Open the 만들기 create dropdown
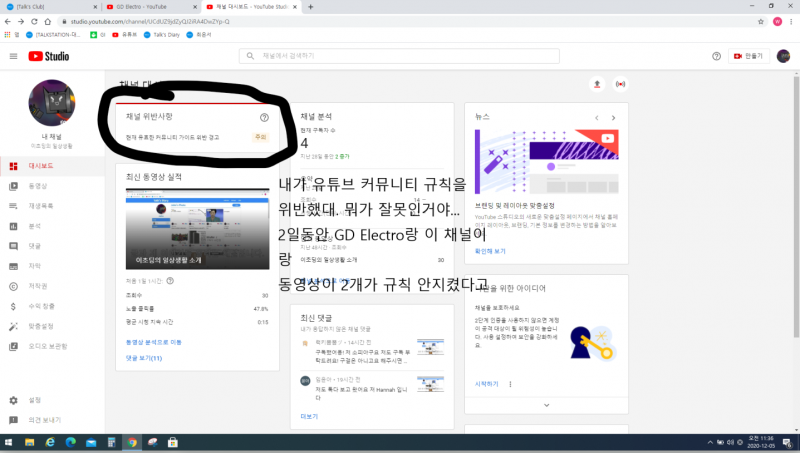The height and width of the screenshot is (453, 800). pos(746,56)
